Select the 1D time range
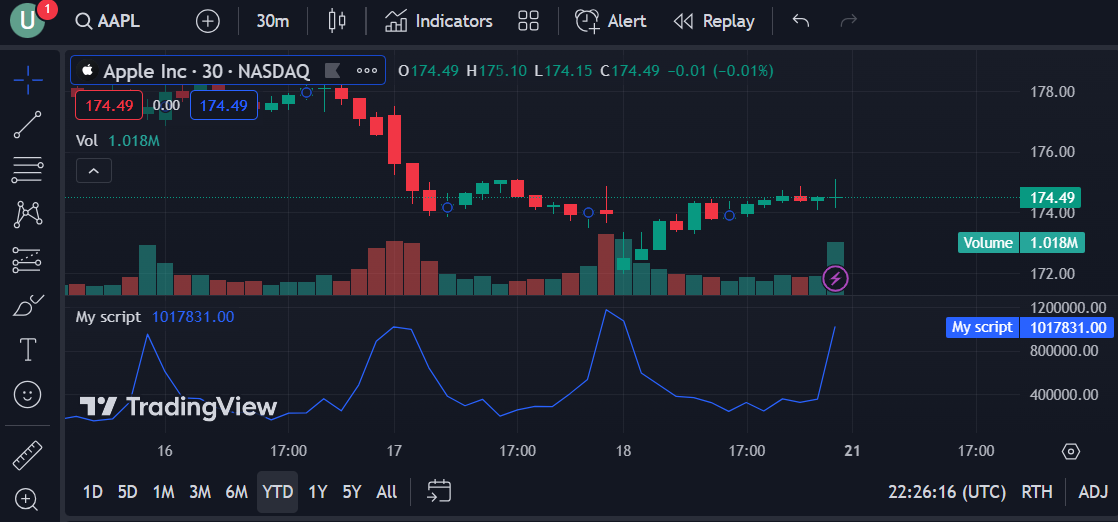The height and width of the screenshot is (522, 1118). [93, 491]
